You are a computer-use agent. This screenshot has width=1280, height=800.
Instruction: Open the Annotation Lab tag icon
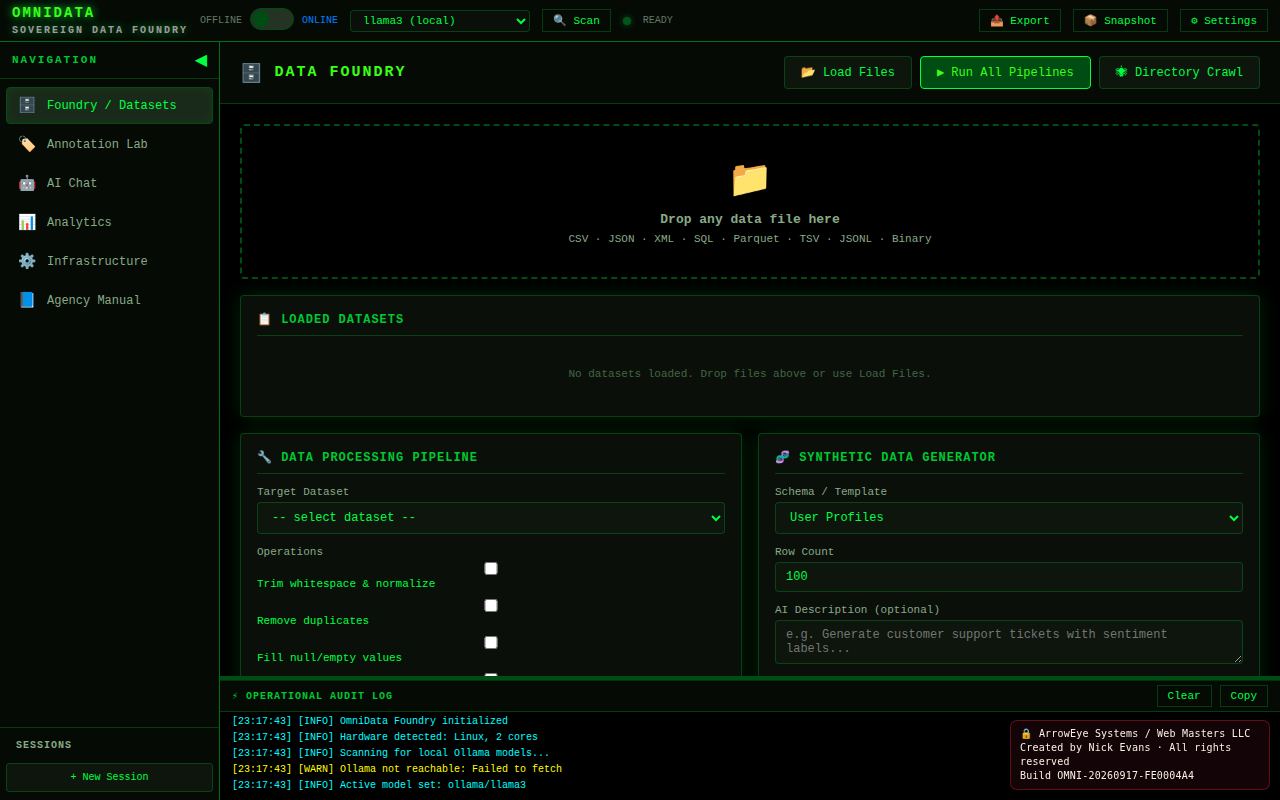tap(27, 144)
